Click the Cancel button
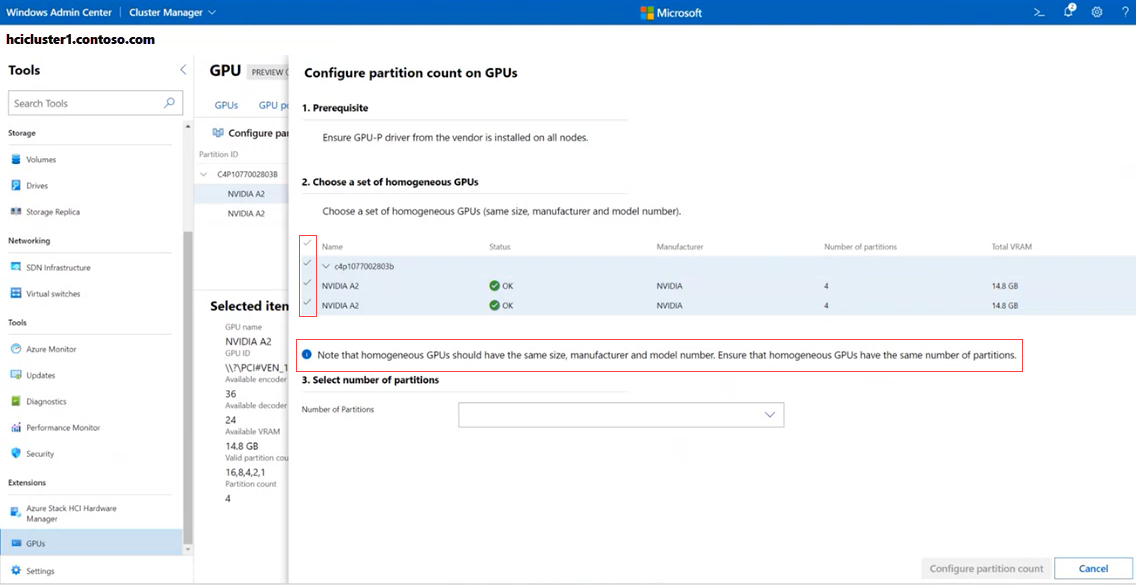The image size is (1136, 585). (1093, 567)
